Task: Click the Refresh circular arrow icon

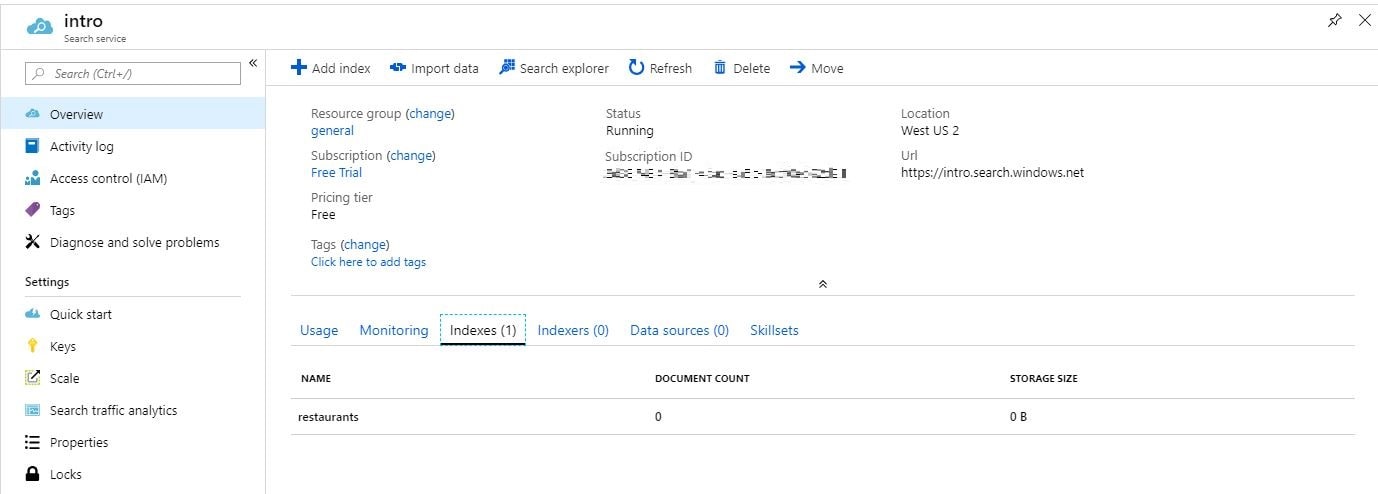Action: click(x=636, y=67)
